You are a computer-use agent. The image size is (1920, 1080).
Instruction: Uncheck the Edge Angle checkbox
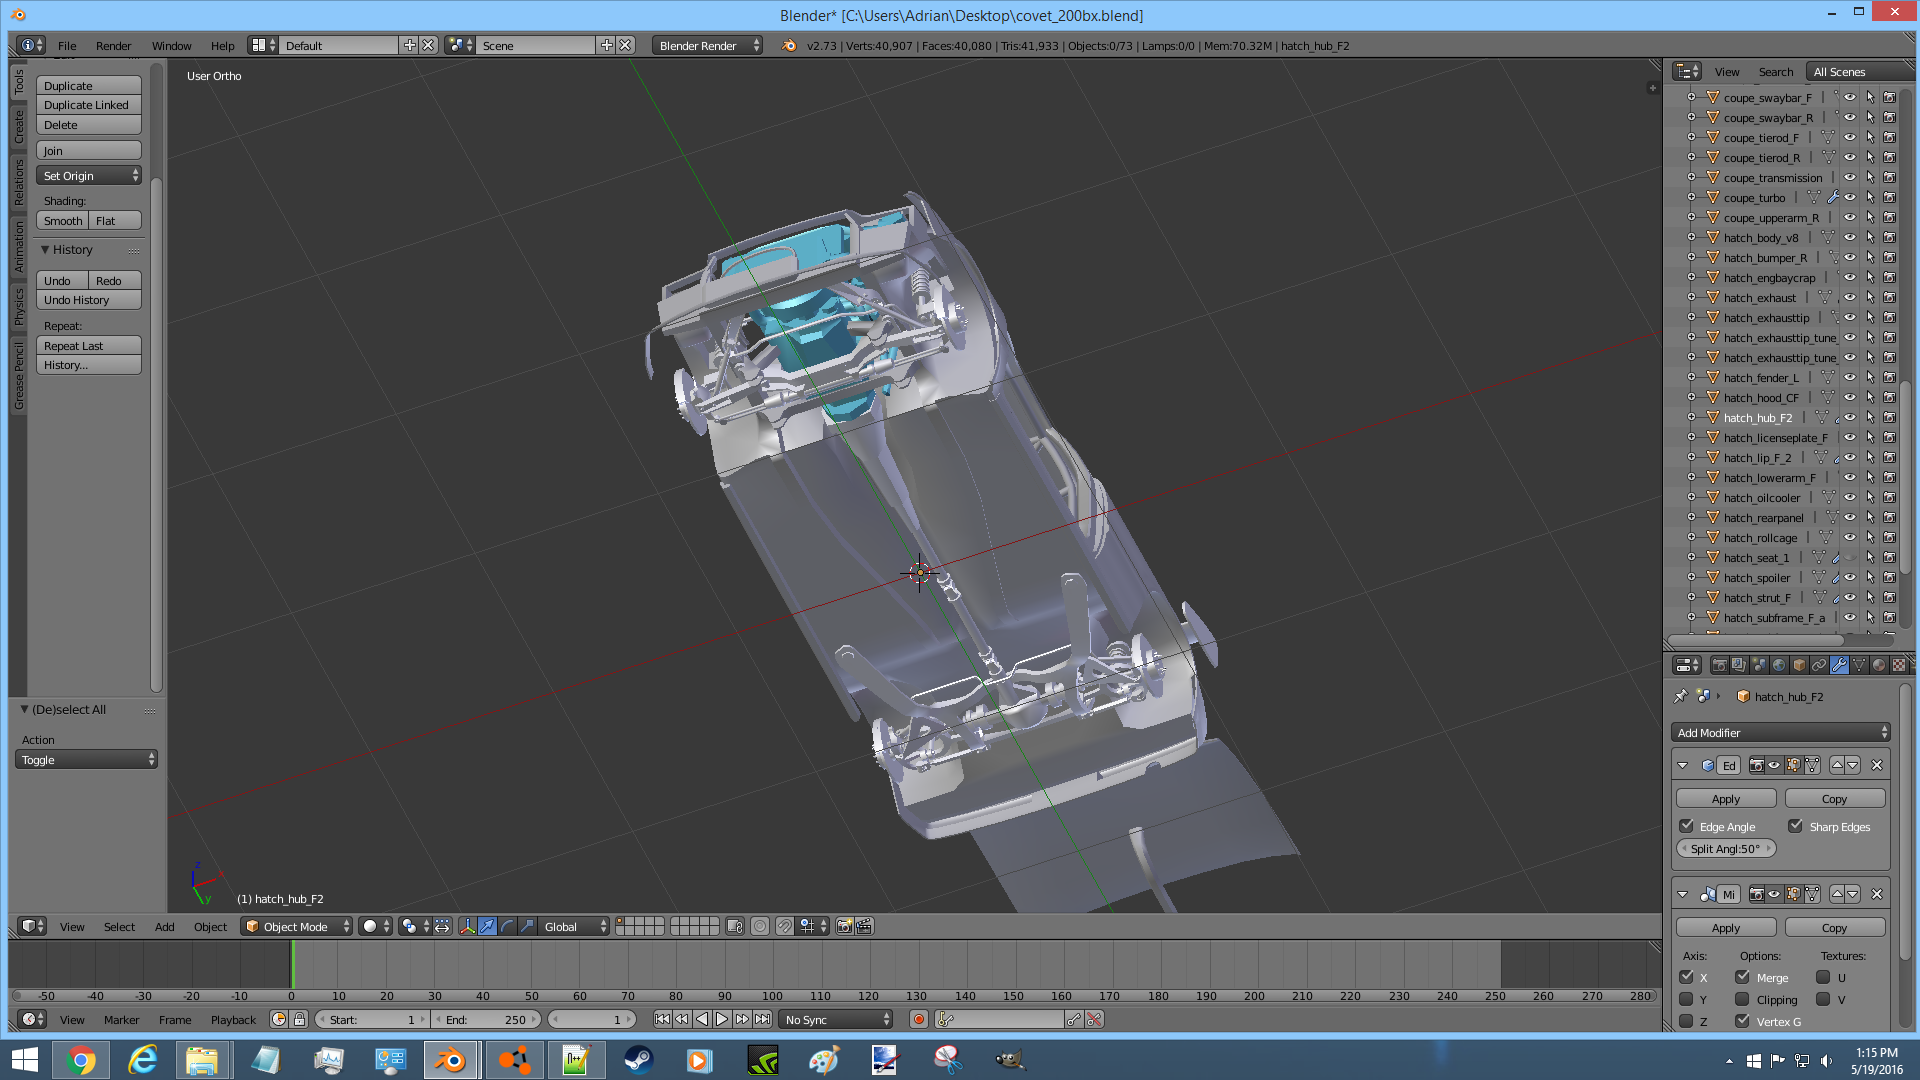(x=1687, y=826)
